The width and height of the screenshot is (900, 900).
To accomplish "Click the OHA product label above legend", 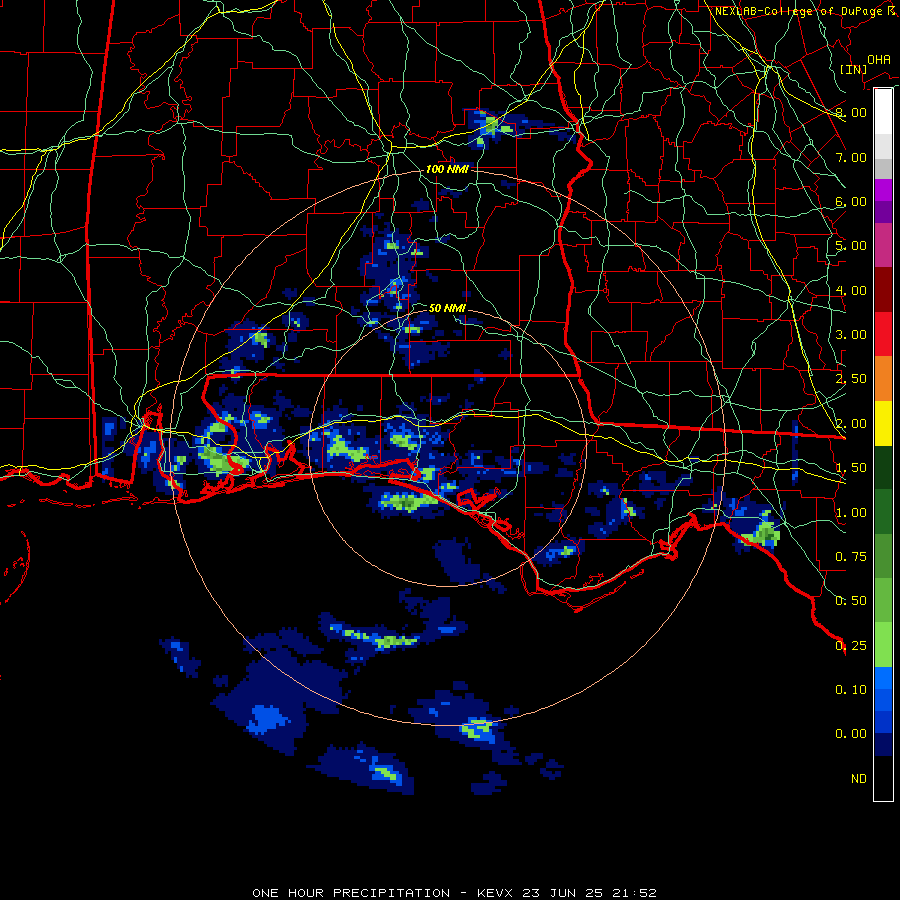I will click(878, 59).
